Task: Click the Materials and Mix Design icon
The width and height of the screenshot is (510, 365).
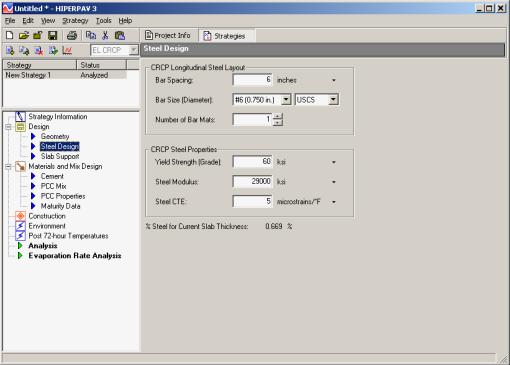Action: (20, 166)
